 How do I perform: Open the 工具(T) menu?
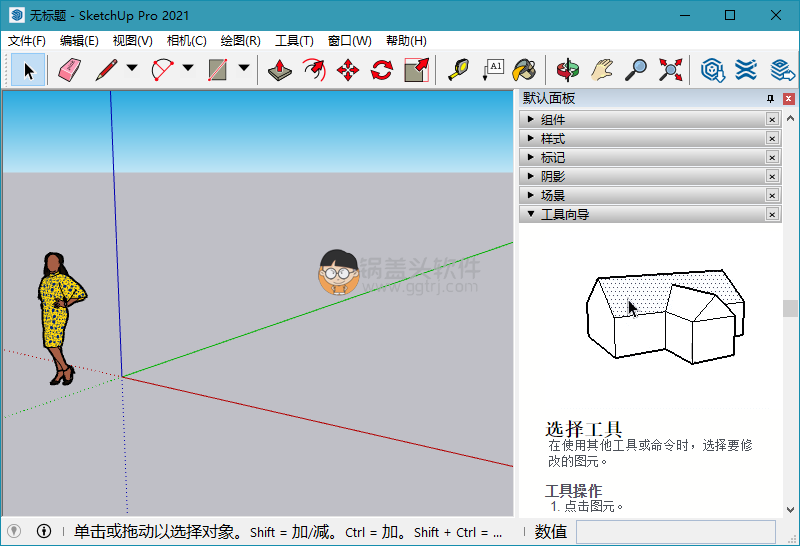point(294,41)
